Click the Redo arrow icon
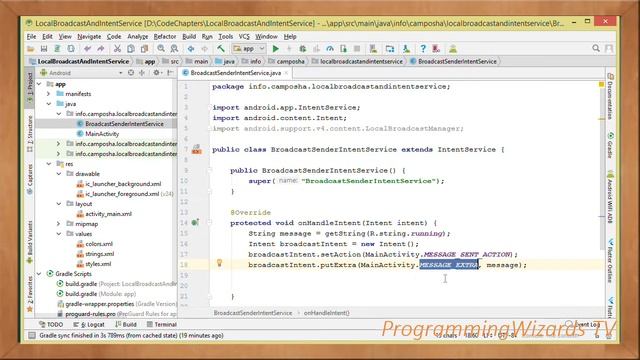This screenshot has height=360, width=640. coord(100,49)
